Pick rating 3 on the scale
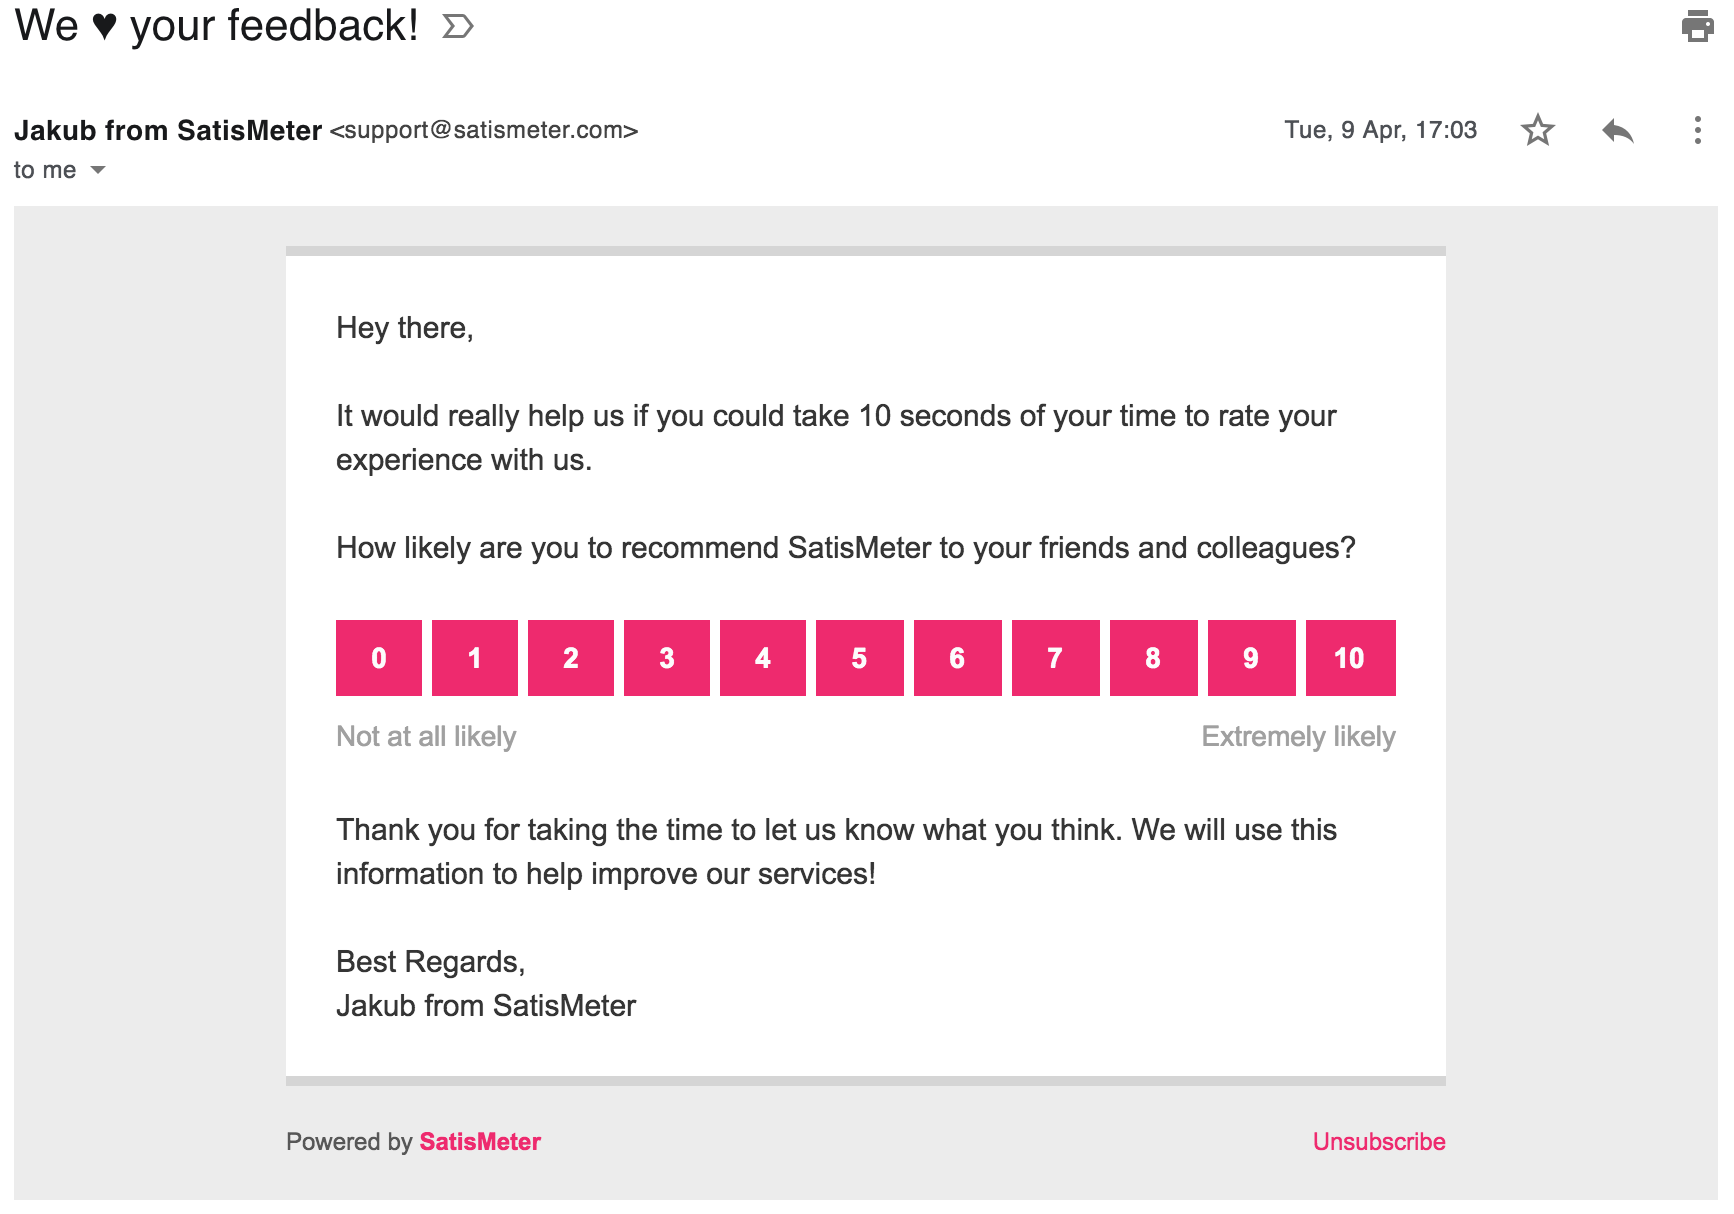Screen dimensions: 1734x1214 pyautogui.click(x=667, y=658)
